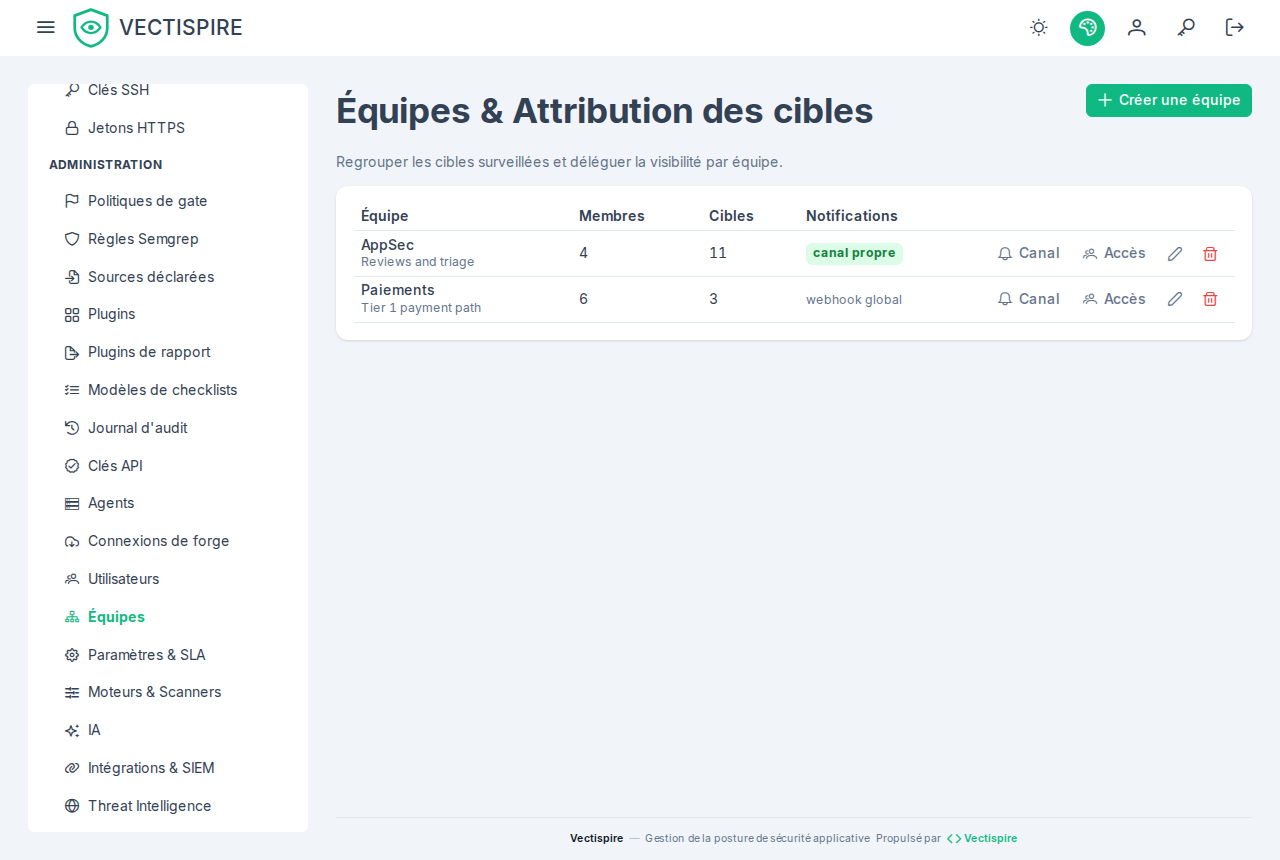Viewport: 1280px width, 860px height.
Task: Delete the Paiements team trash icon
Action: point(1210,299)
